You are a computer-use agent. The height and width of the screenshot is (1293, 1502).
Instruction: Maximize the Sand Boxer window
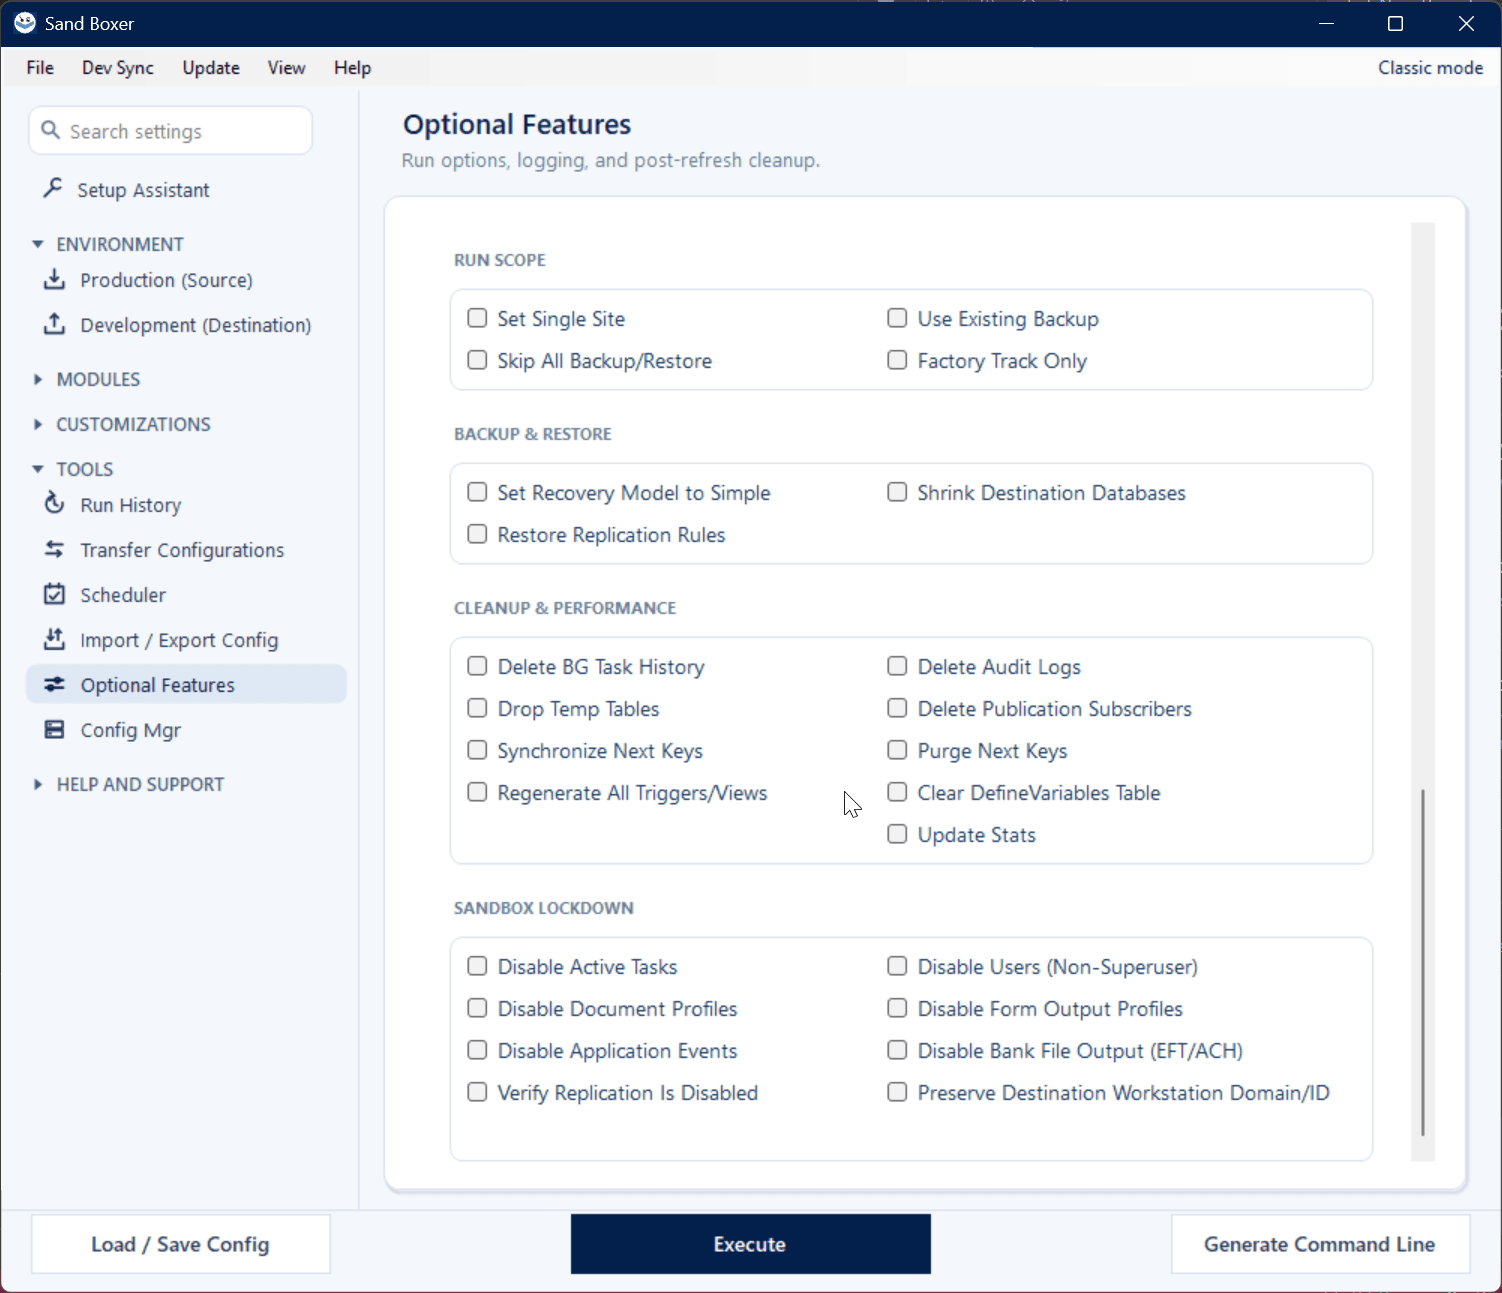point(1395,23)
